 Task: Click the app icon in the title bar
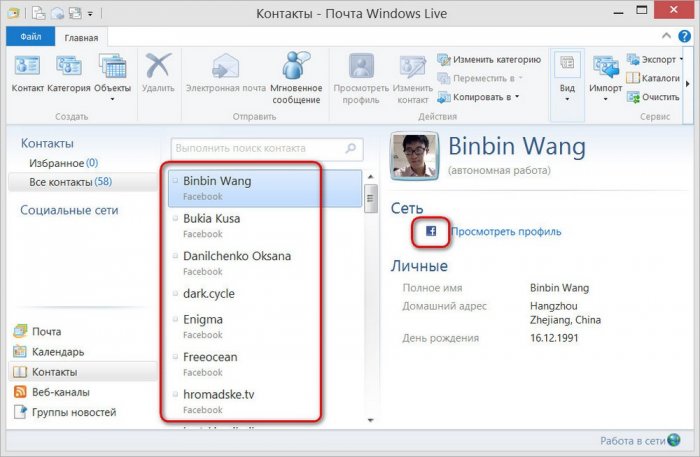14,13
